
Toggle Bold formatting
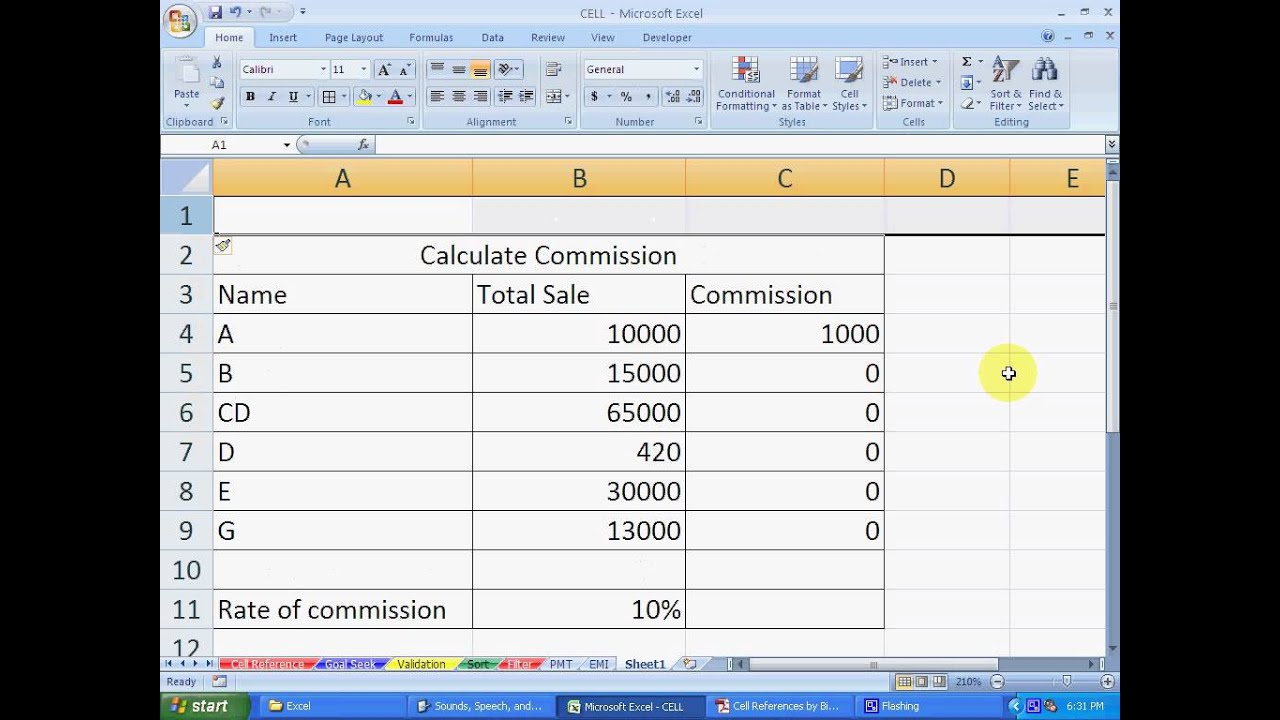click(x=250, y=97)
